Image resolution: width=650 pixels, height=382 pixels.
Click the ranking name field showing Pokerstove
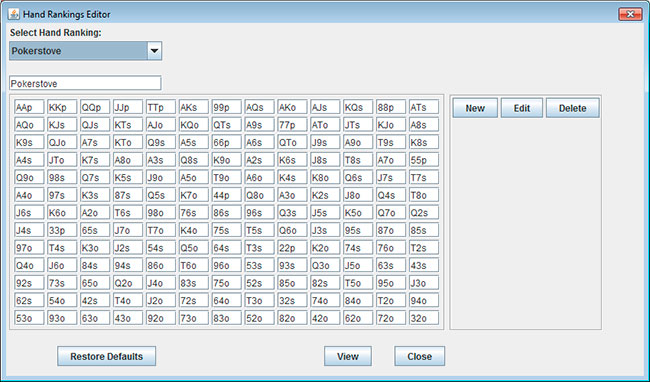click(x=85, y=83)
